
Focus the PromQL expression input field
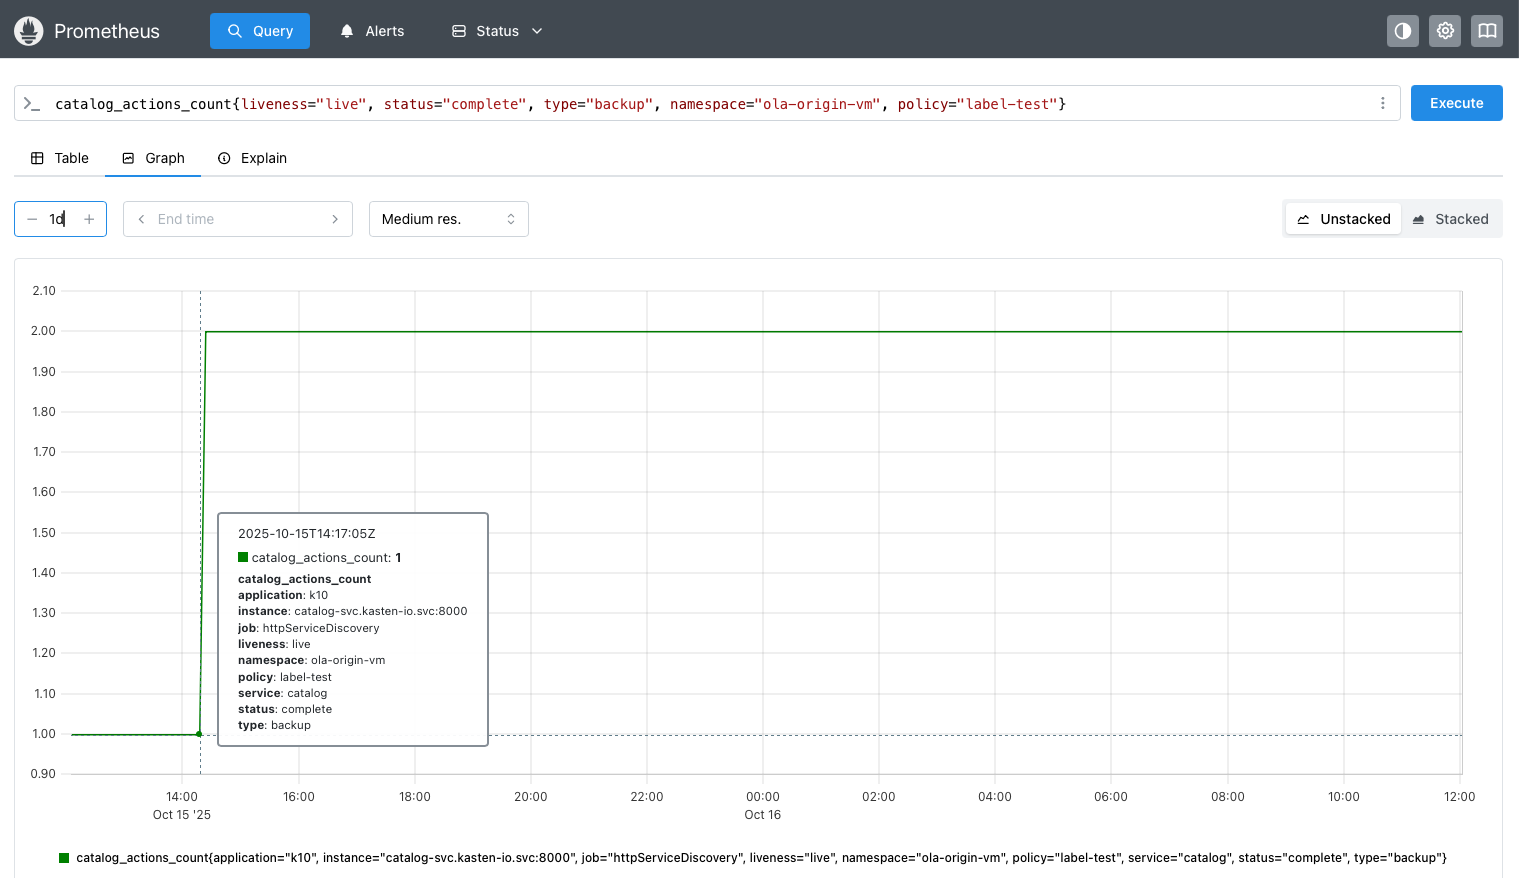tap(700, 104)
